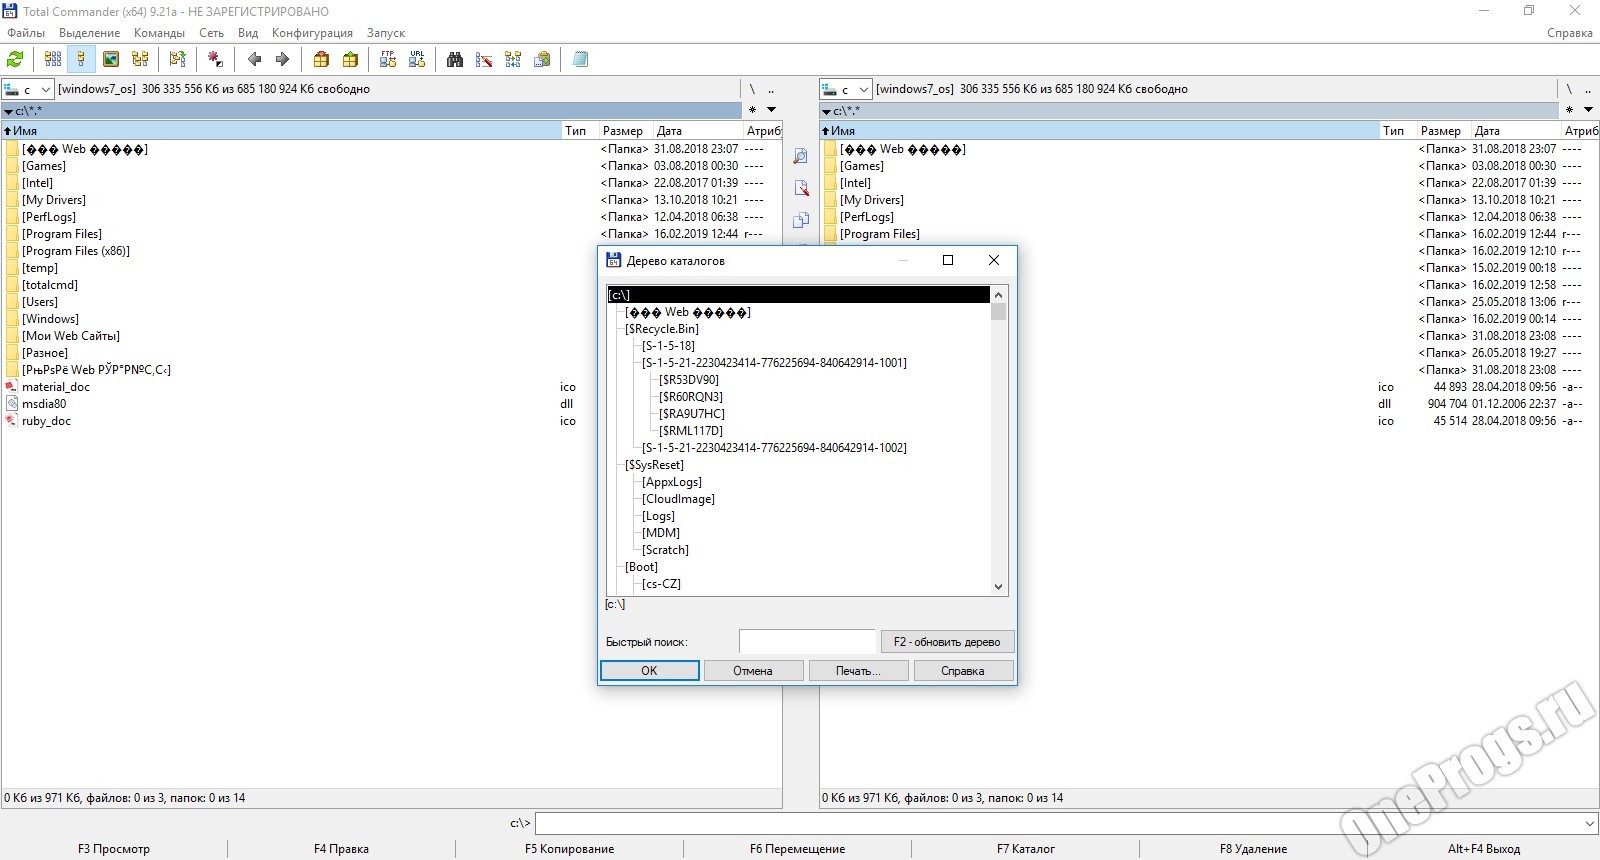
Task: Open the Synchronize directories icon
Action: [513, 60]
